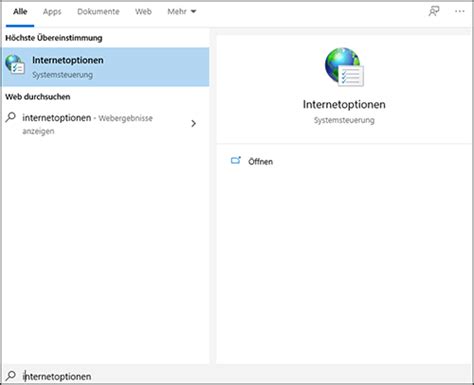The height and width of the screenshot is (385, 474).
Task: Click the open-window icon next to Öffnen
Action: (236, 161)
